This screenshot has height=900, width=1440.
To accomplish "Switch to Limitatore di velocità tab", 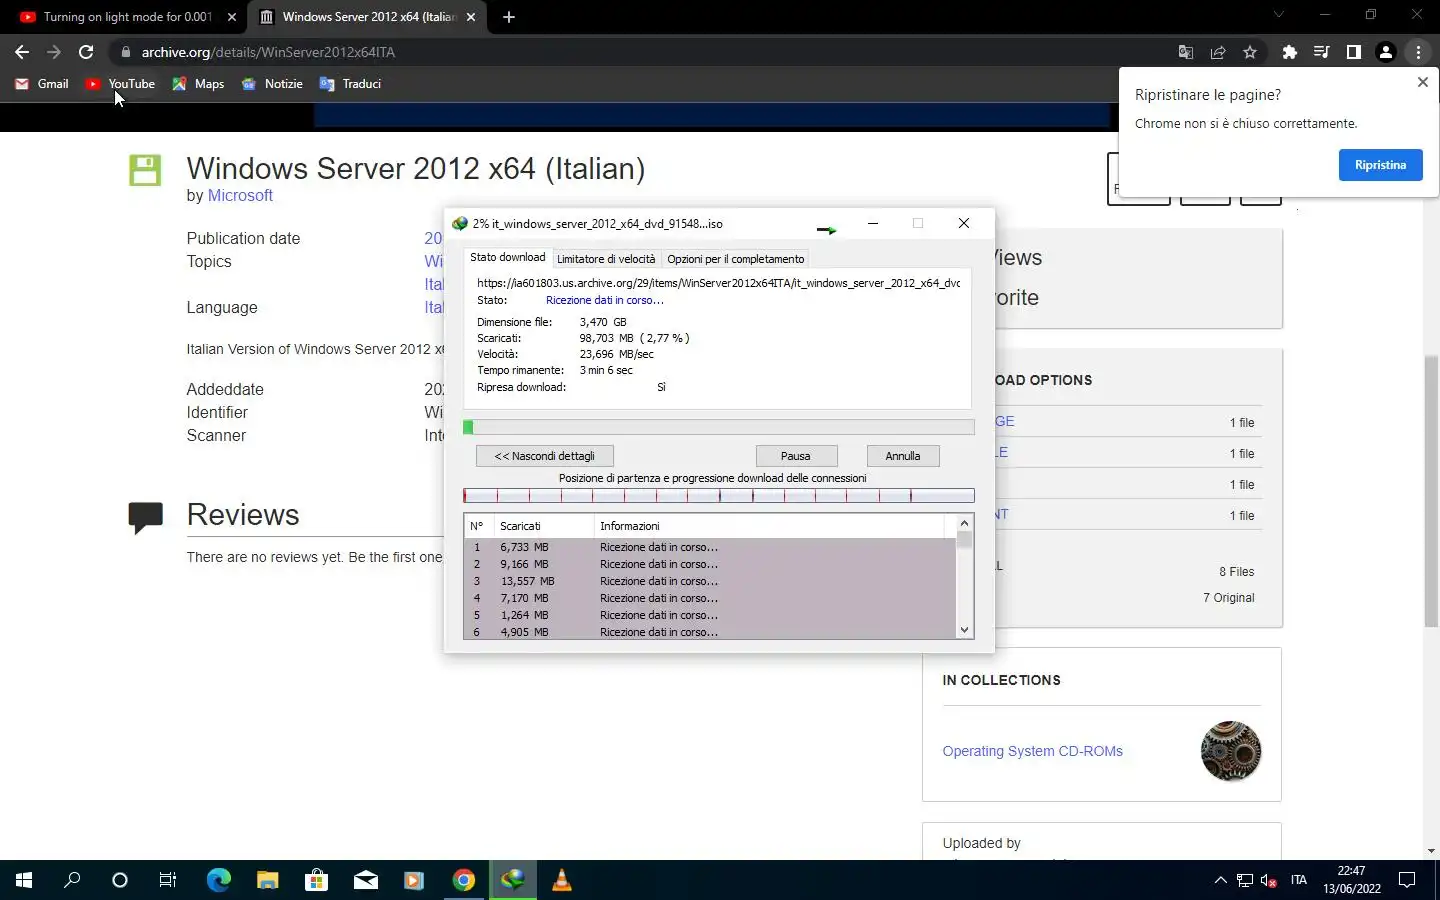I will coord(606,259).
